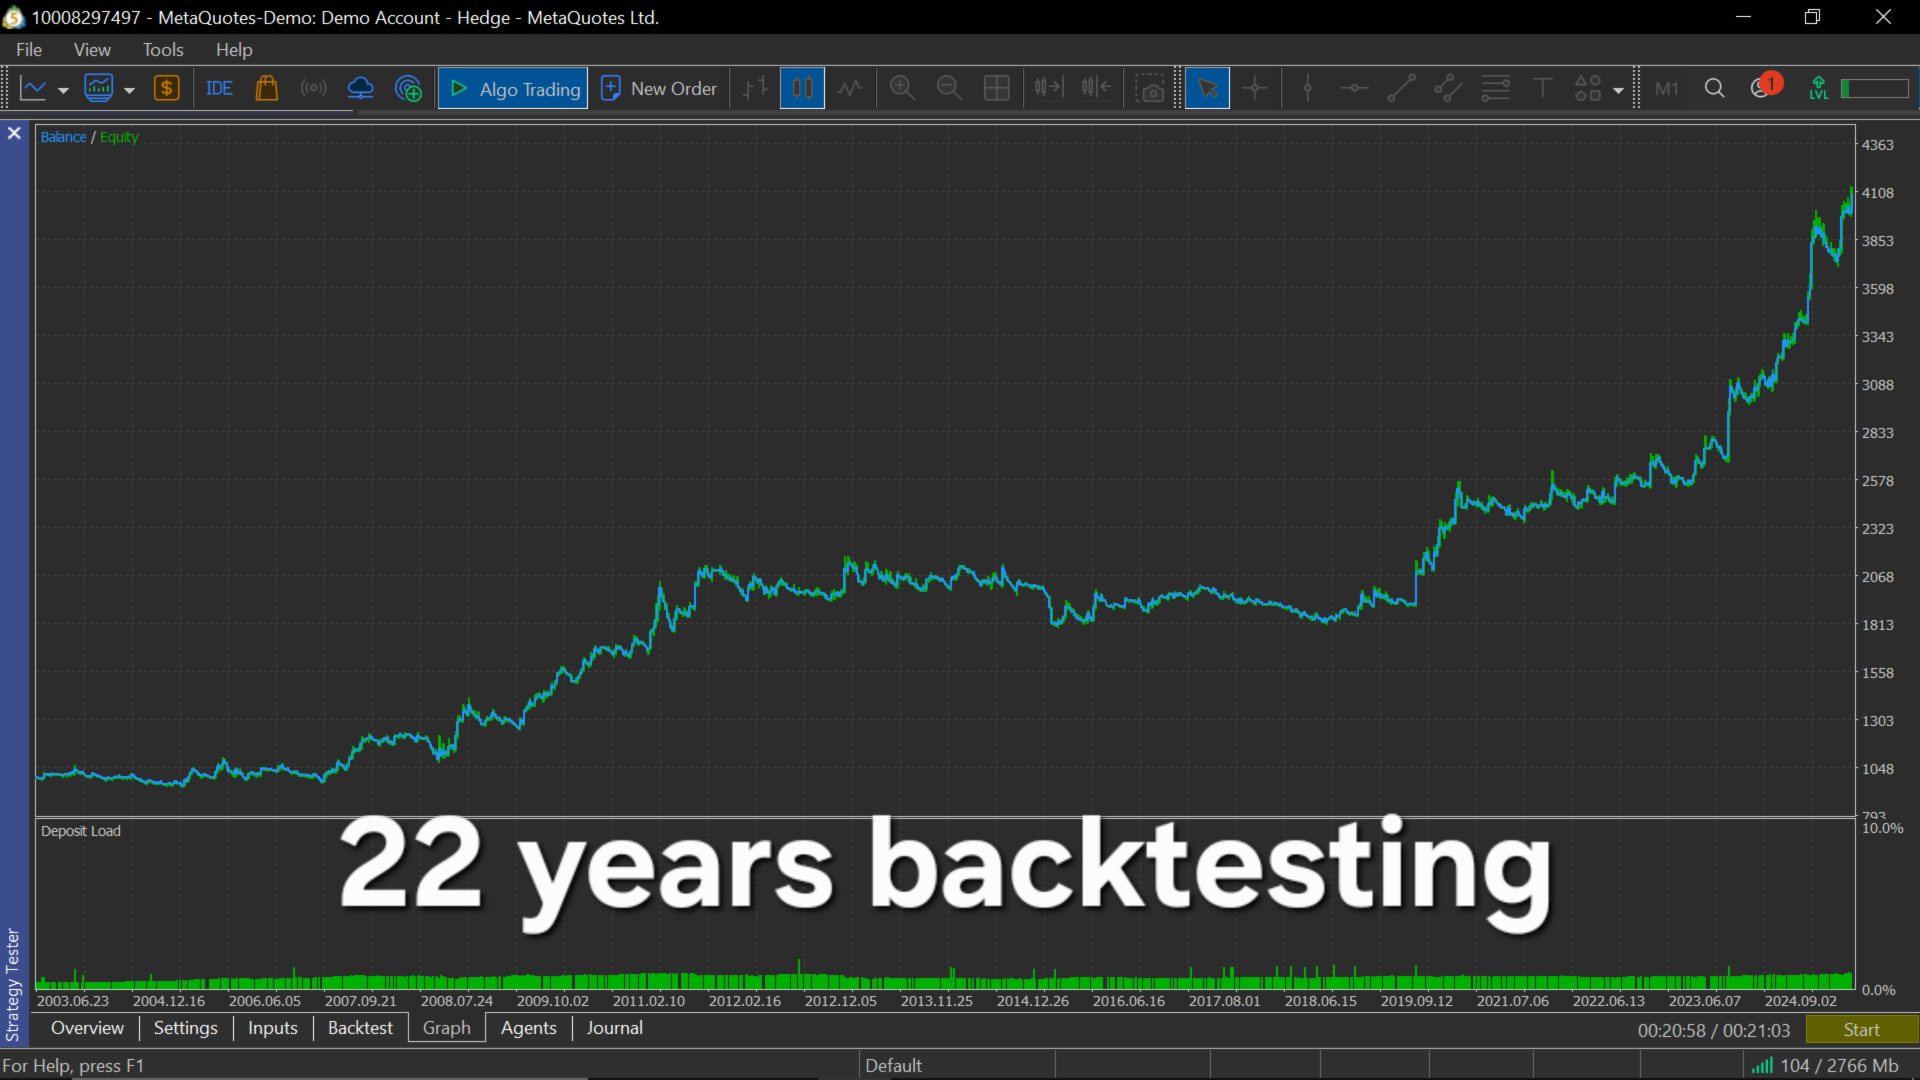1920x1080 pixels.
Task: Enable standard arrow cursor mode
Action: [1207, 88]
